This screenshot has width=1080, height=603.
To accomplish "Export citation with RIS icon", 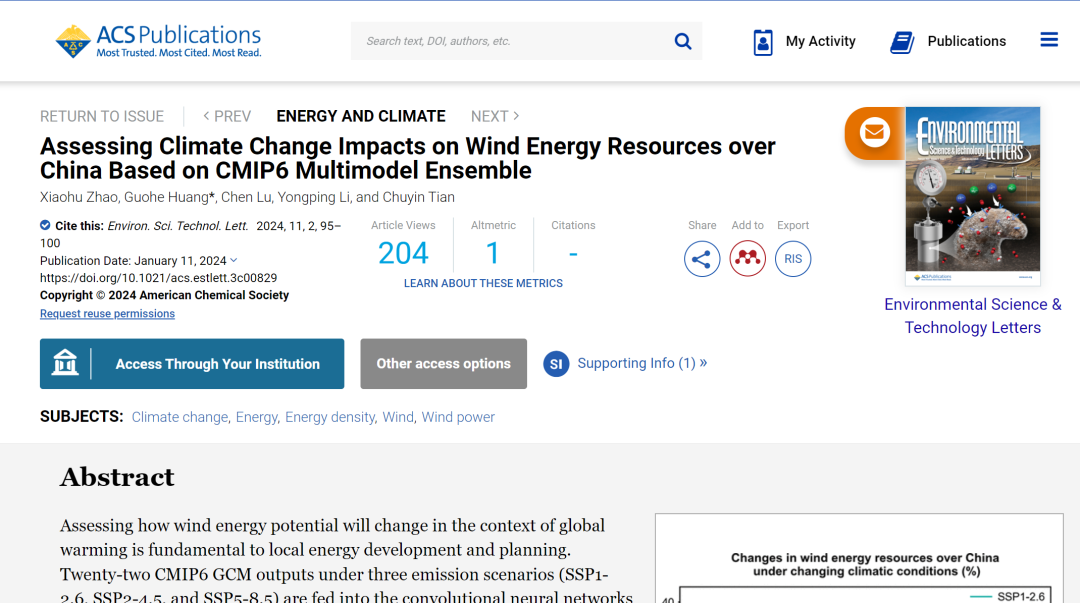I will point(793,259).
